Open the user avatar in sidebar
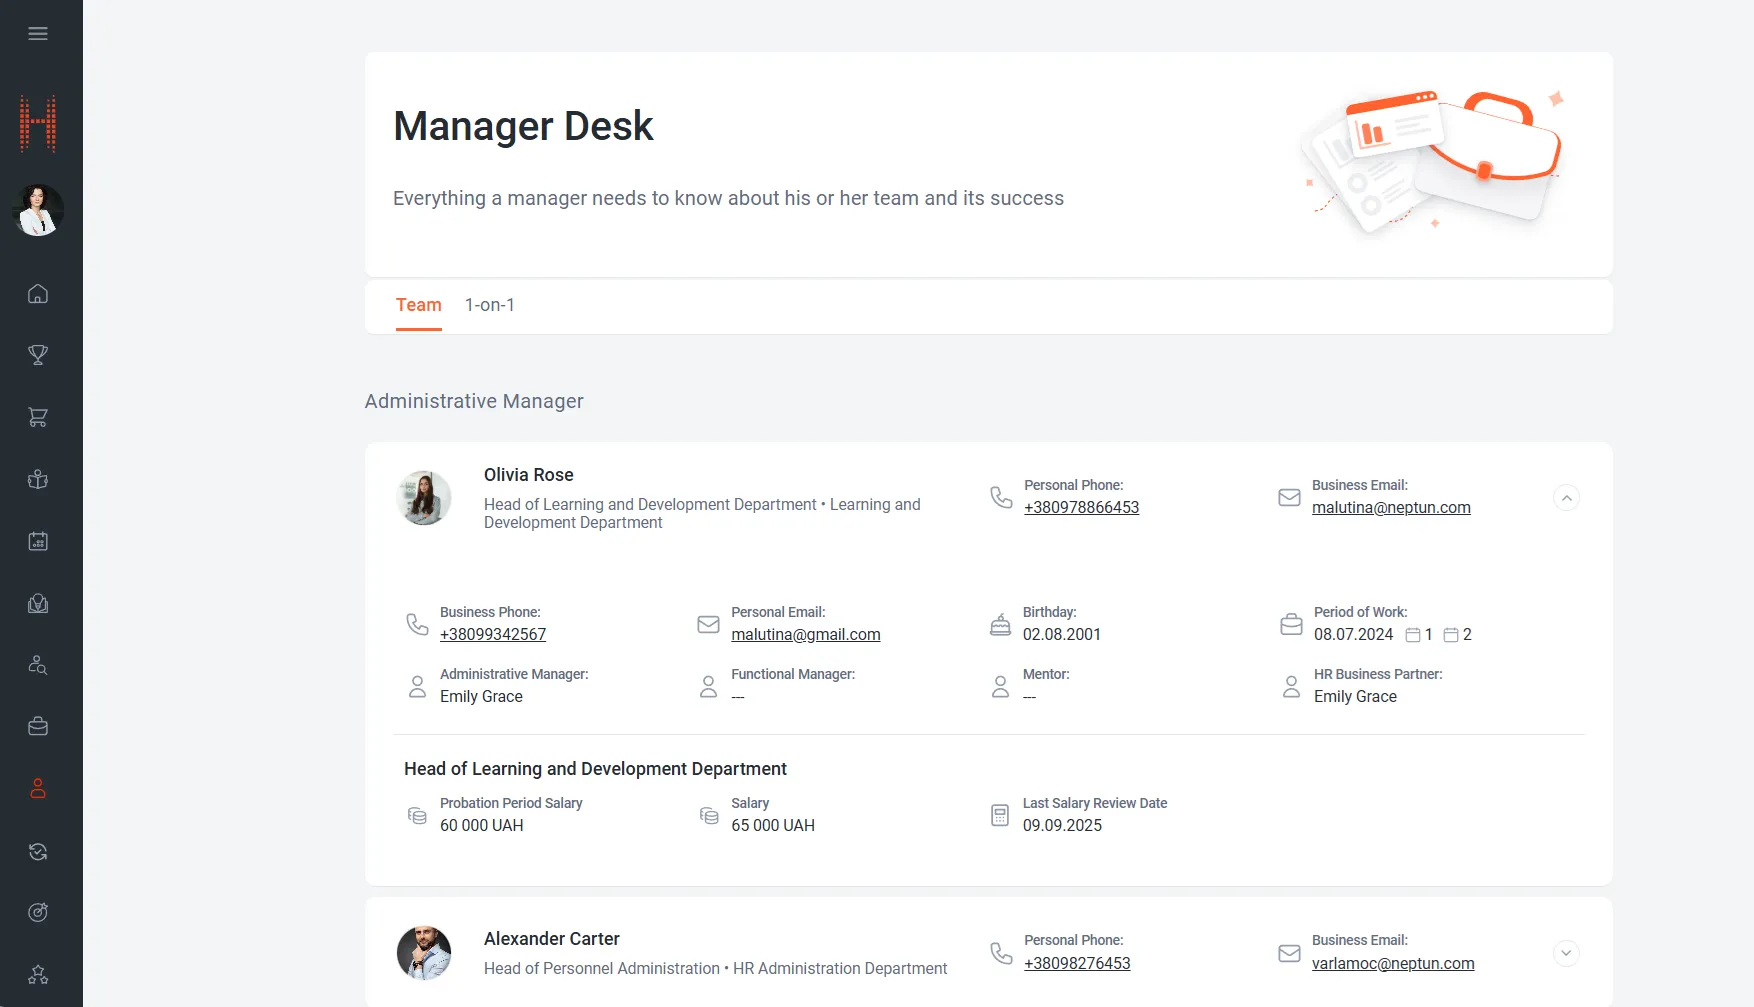 pos(38,210)
